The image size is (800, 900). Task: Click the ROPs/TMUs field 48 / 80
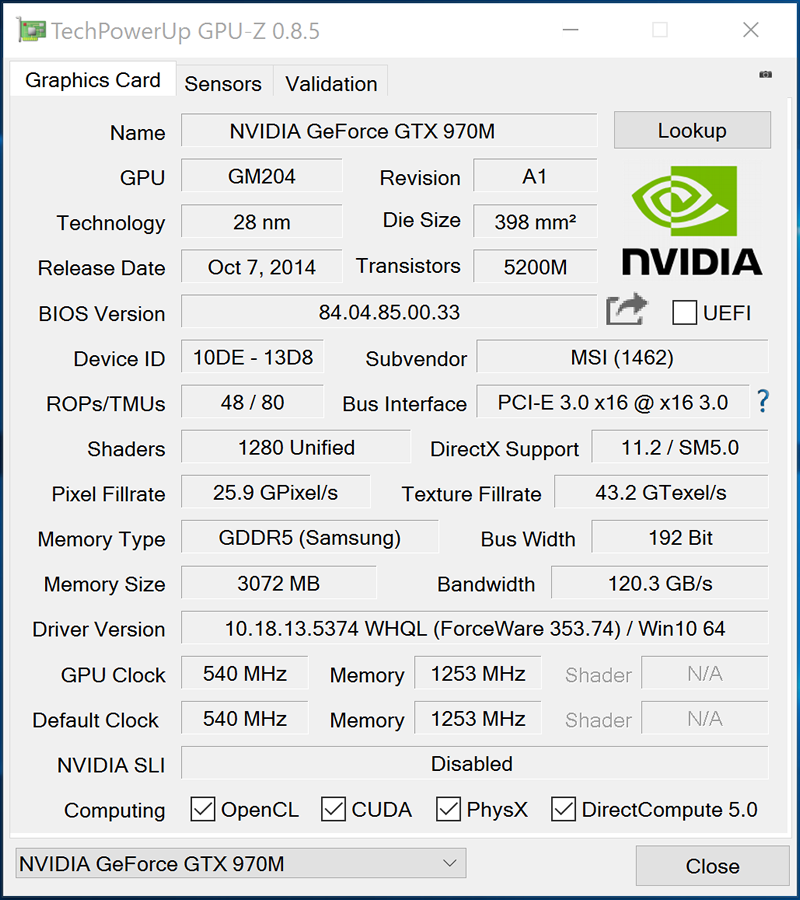pos(253,402)
